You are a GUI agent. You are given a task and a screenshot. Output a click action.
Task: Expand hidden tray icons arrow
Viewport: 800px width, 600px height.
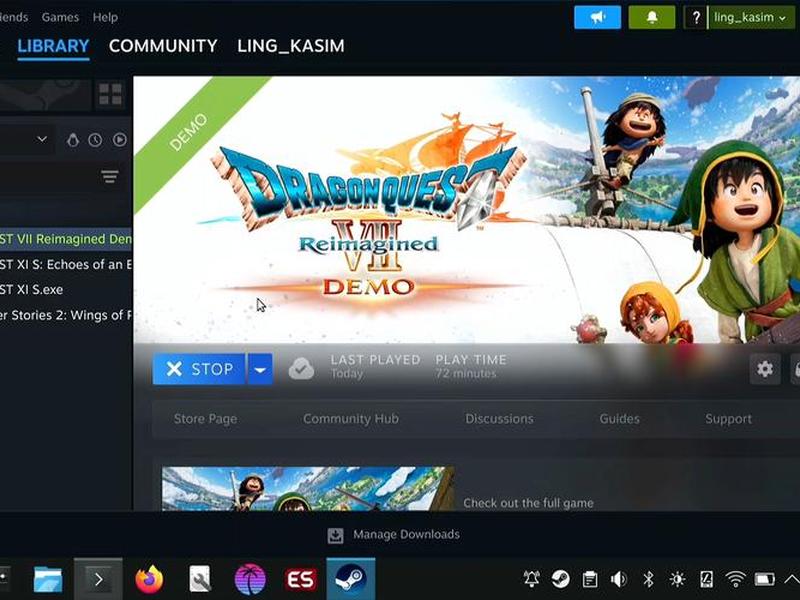click(792, 579)
